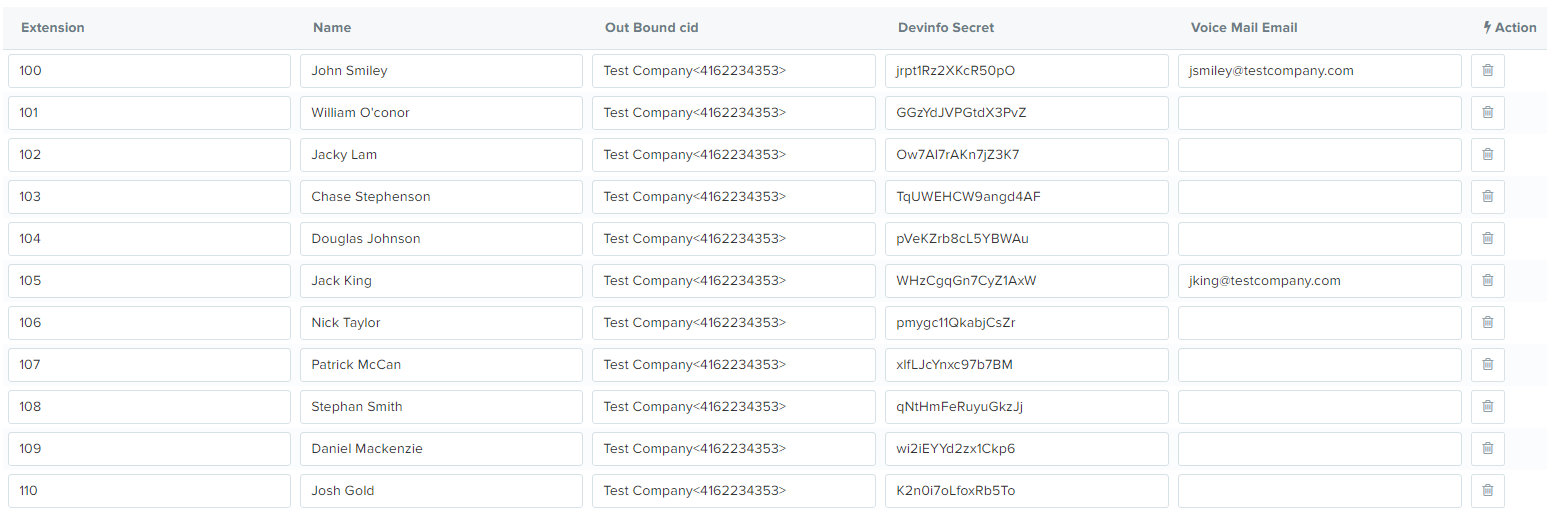Remove extension 110 with trash icon
Screen dimensions: 1547x532
click(x=1487, y=491)
